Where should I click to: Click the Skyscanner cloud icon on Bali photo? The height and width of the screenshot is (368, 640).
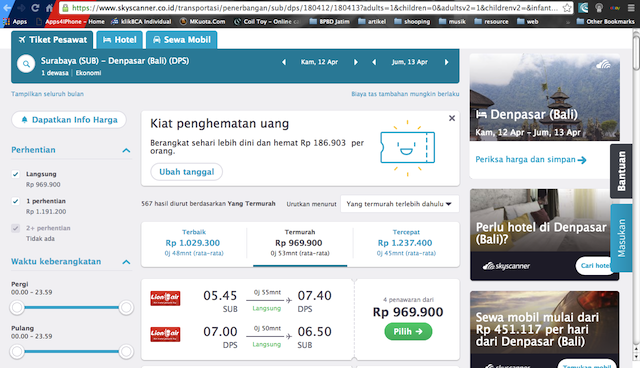tap(603, 64)
